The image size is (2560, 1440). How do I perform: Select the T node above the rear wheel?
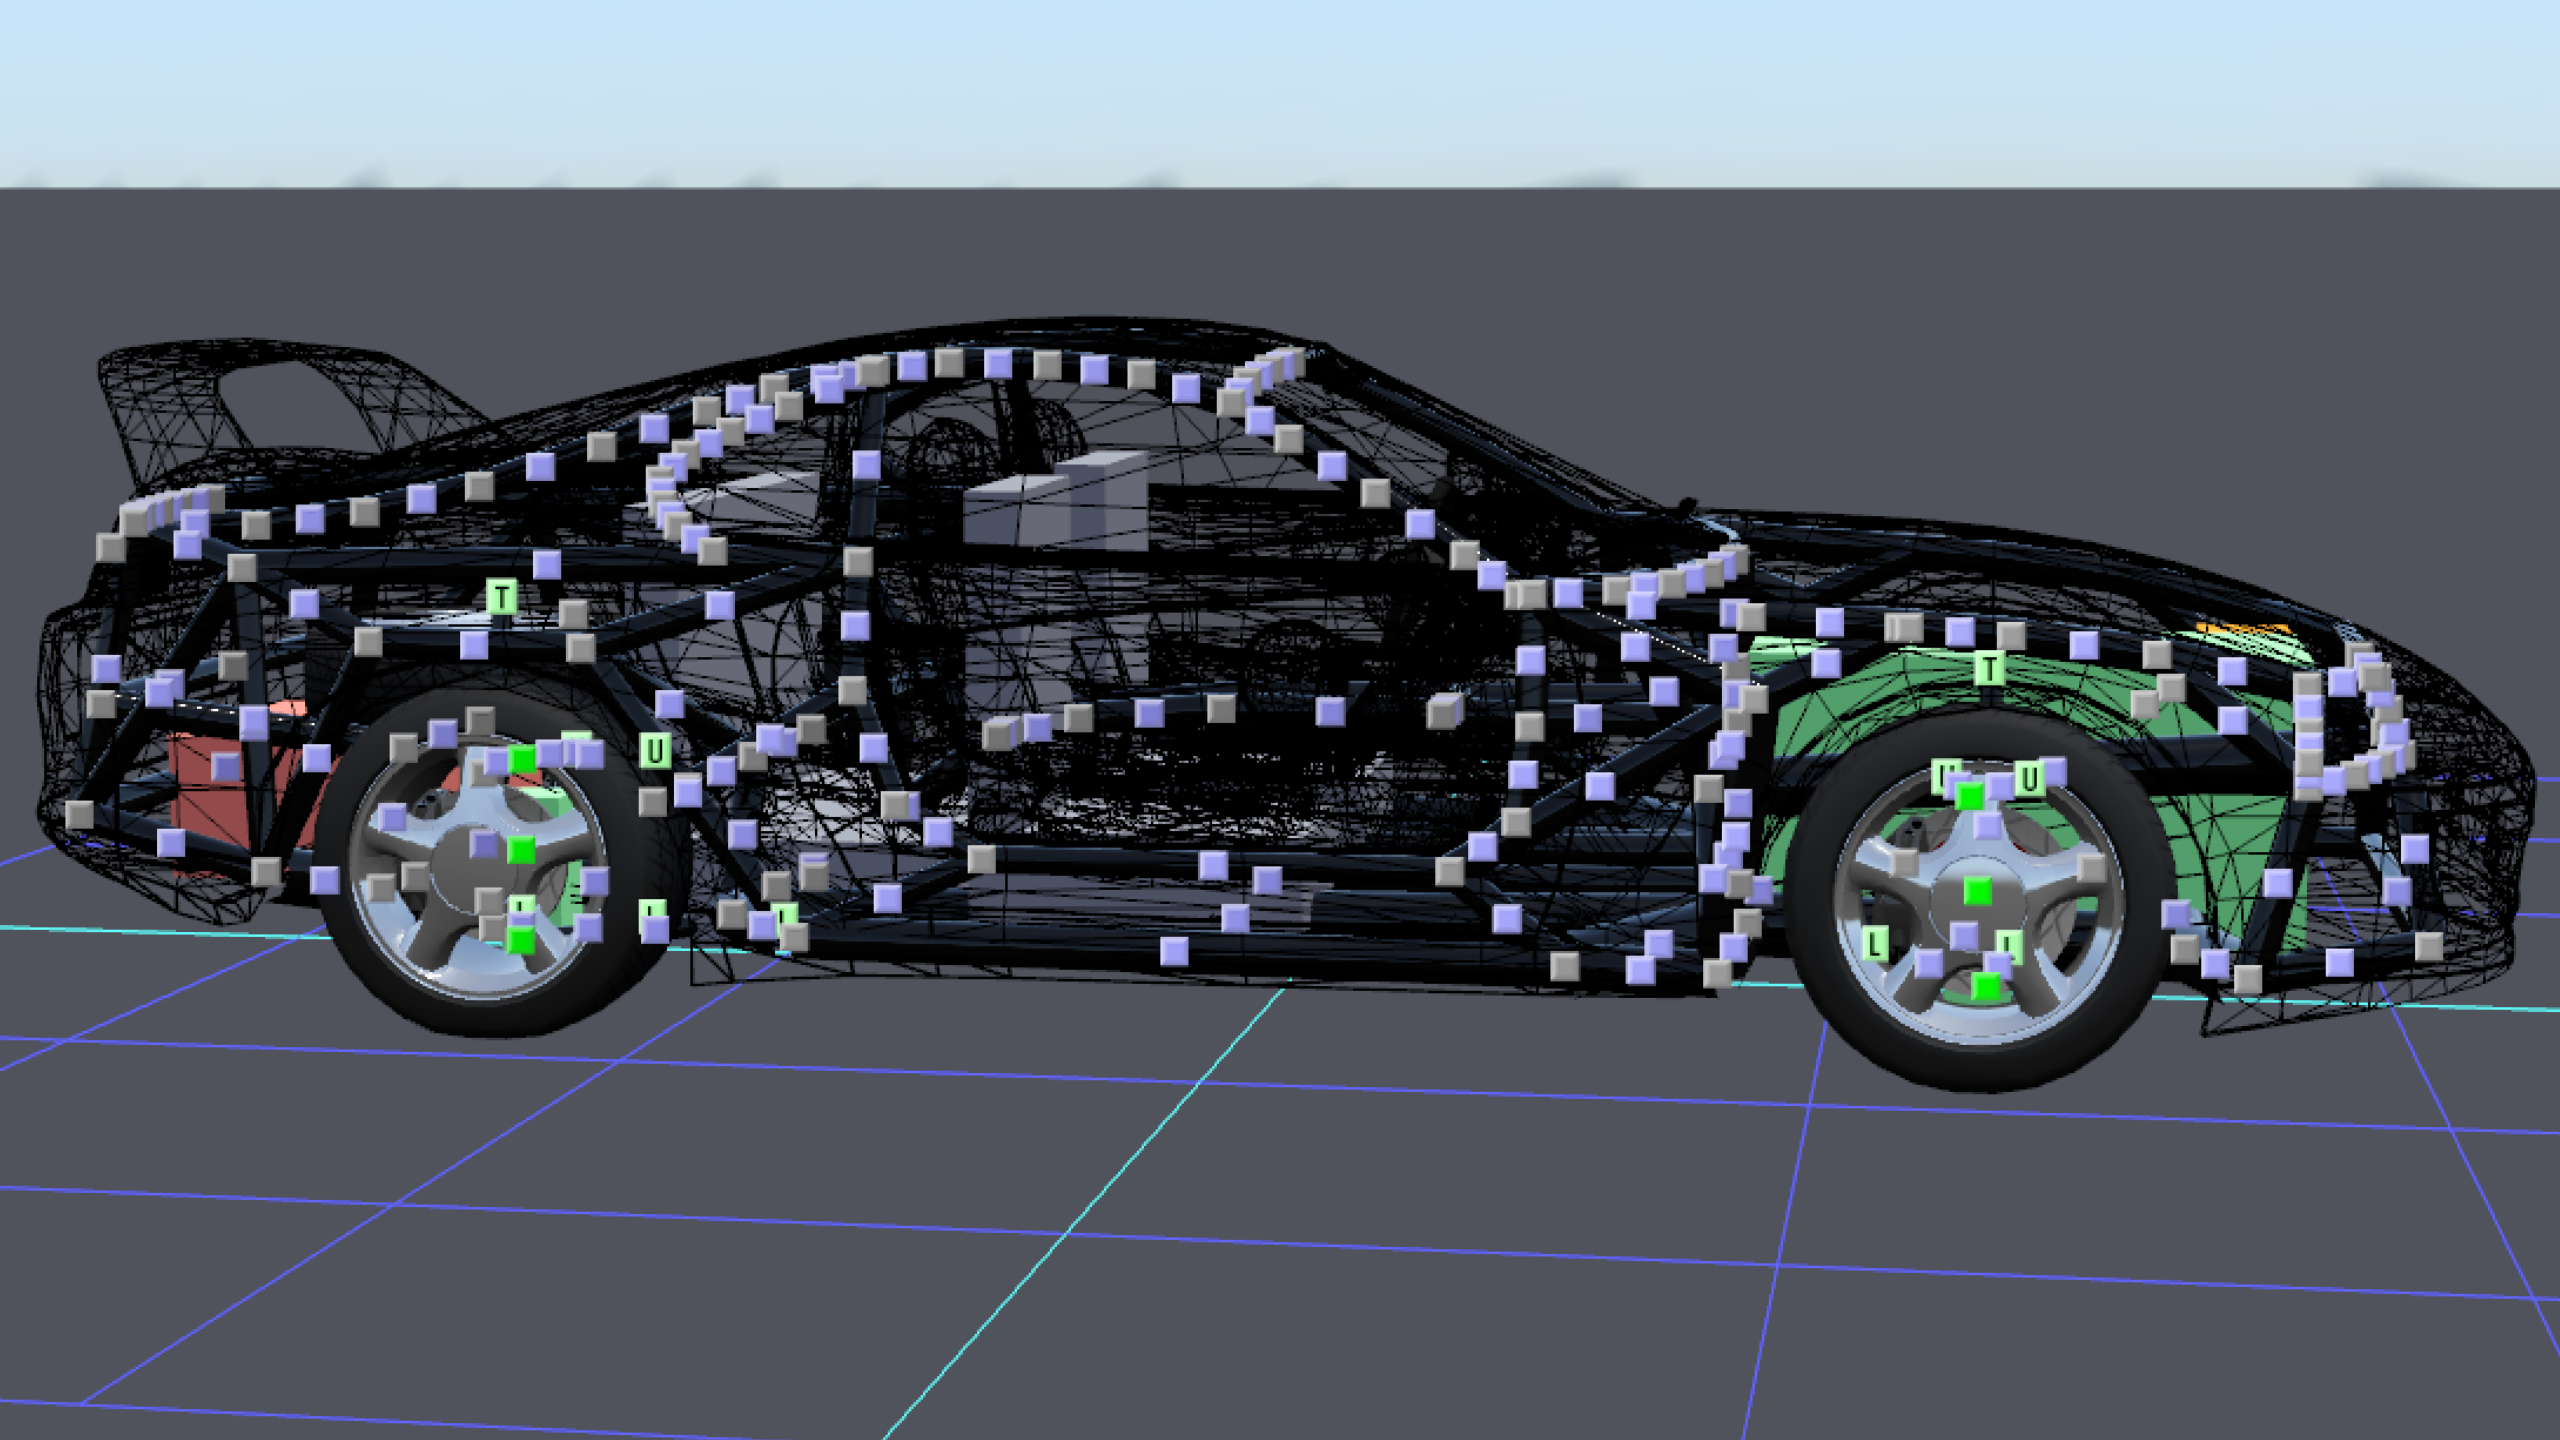pos(502,597)
